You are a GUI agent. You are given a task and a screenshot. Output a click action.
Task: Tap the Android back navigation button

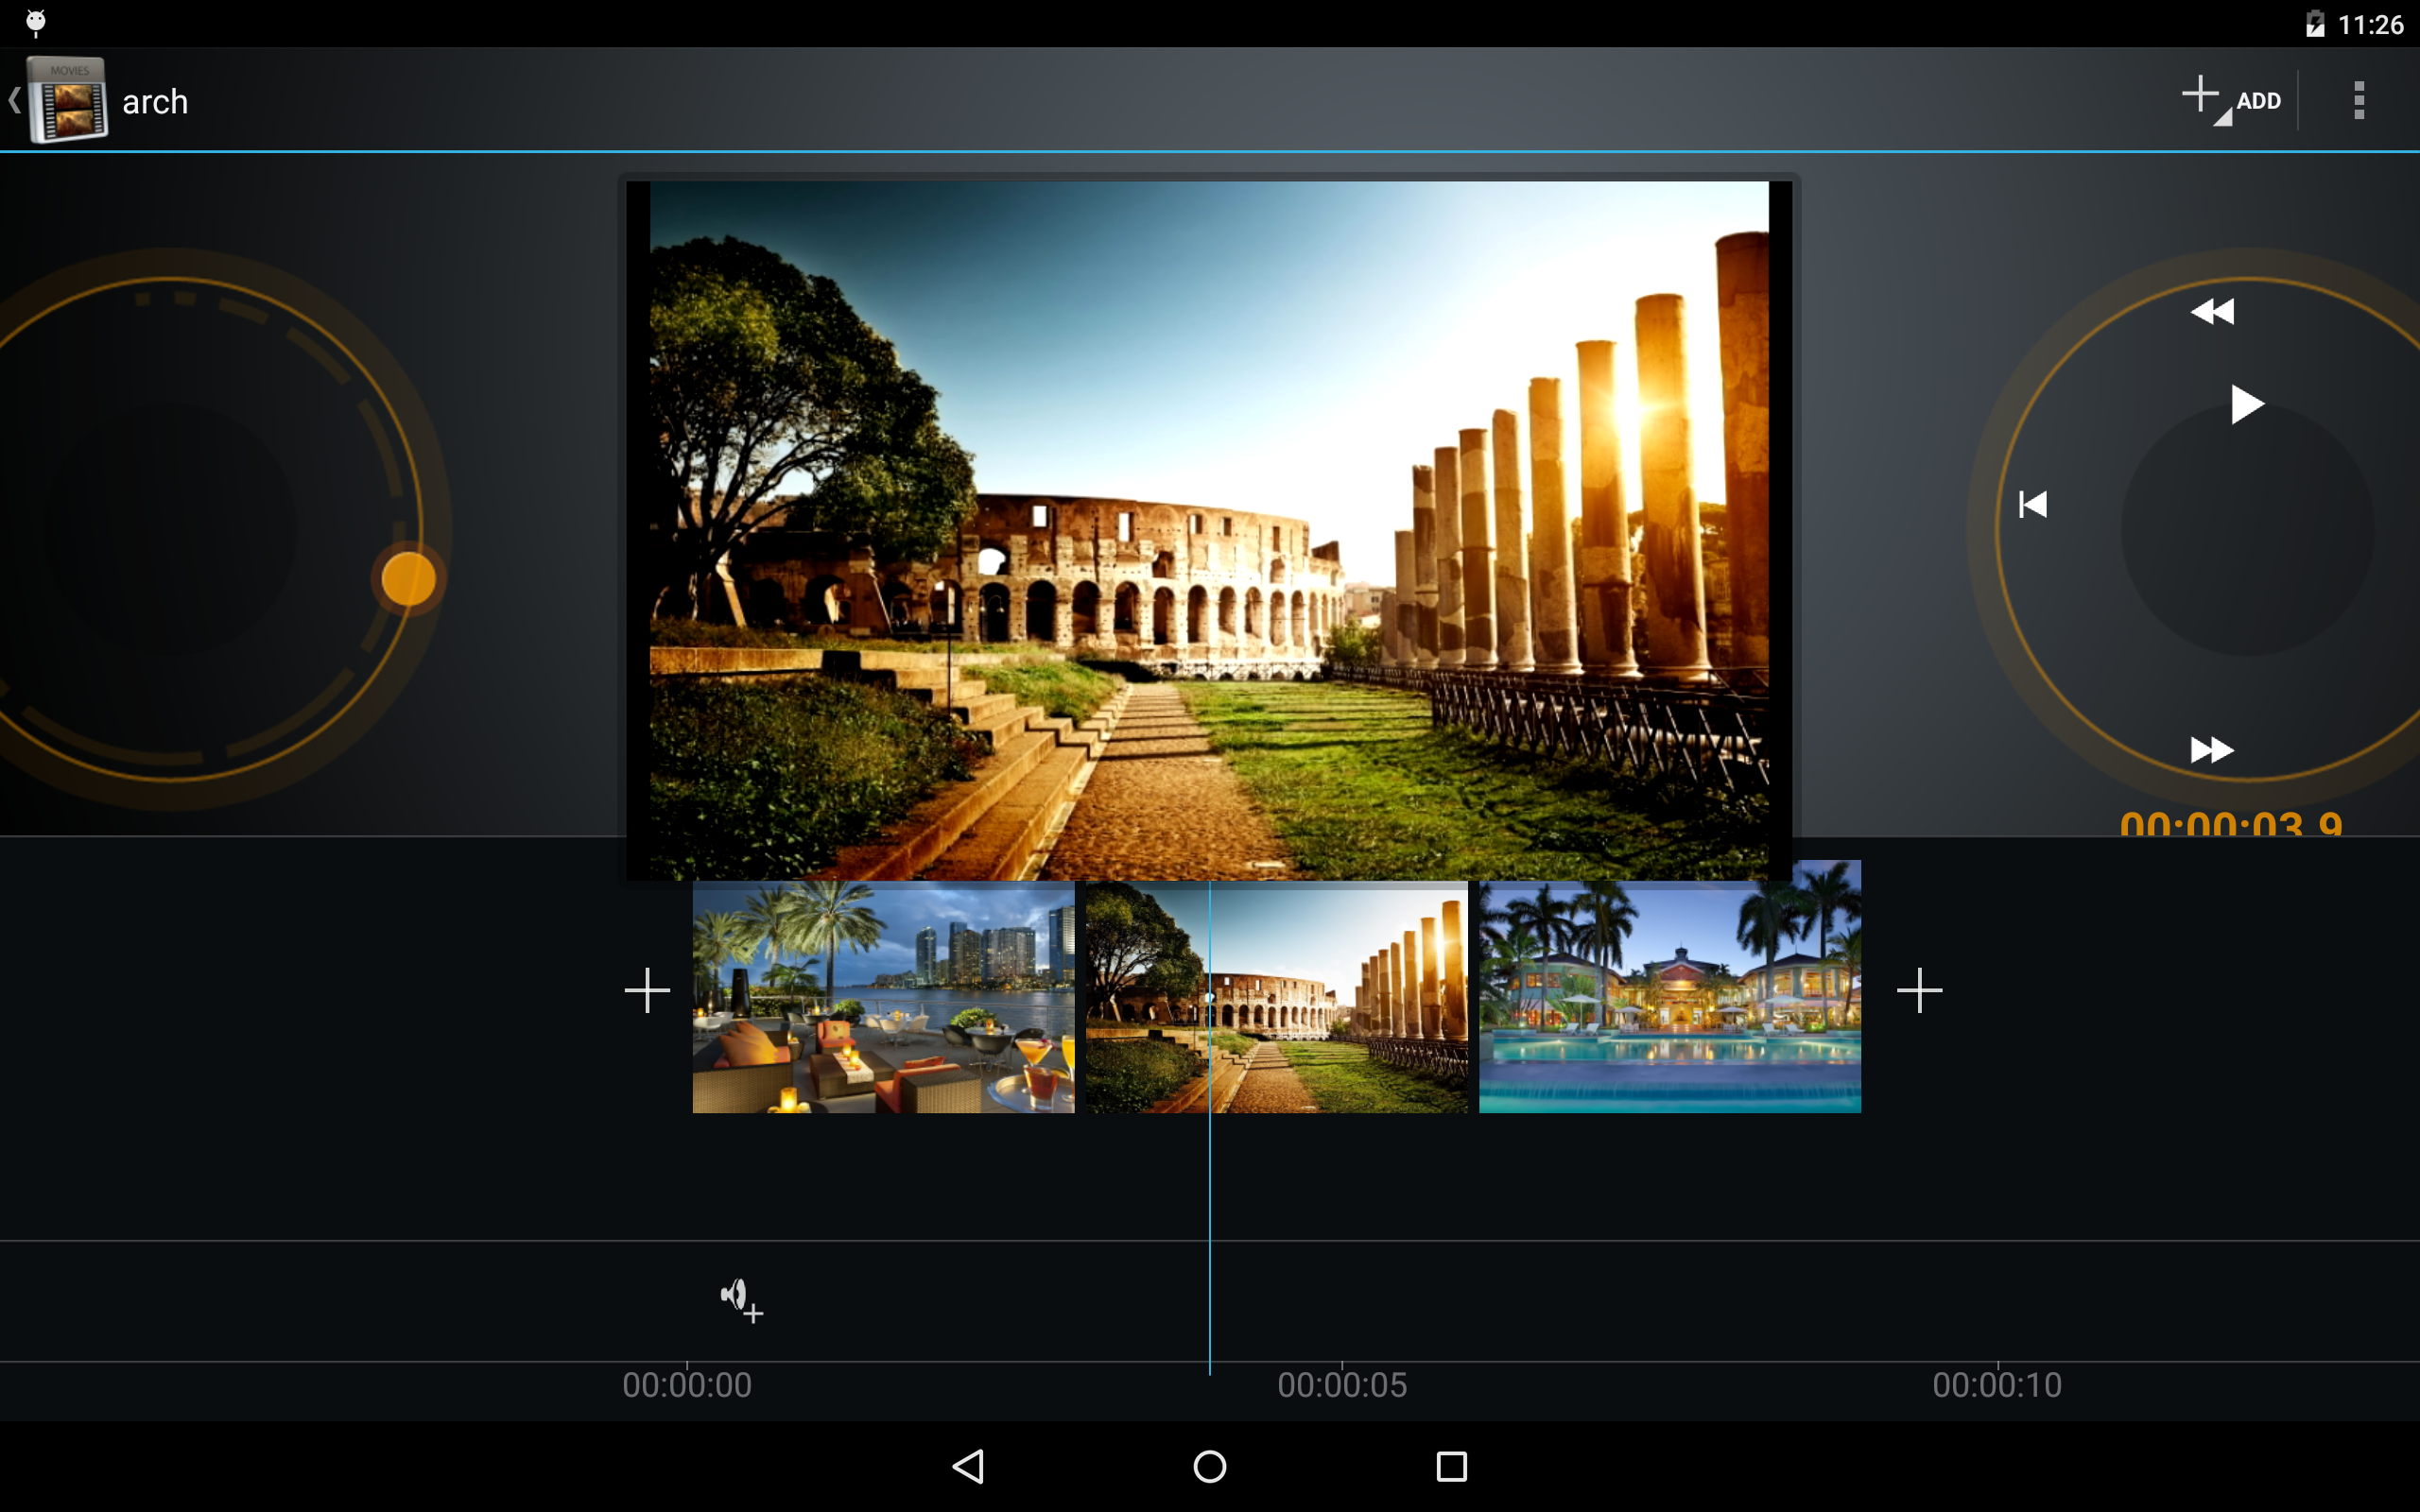[x=968, y=1466]
